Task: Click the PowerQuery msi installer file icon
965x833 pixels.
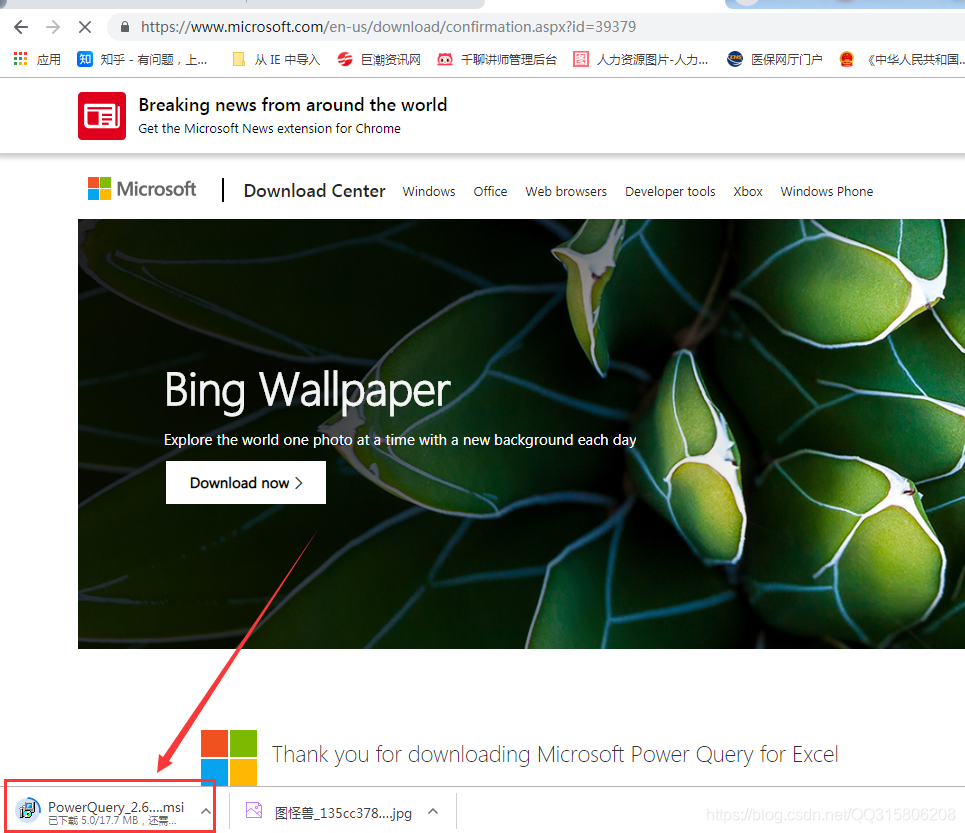Action: (28, 810)
